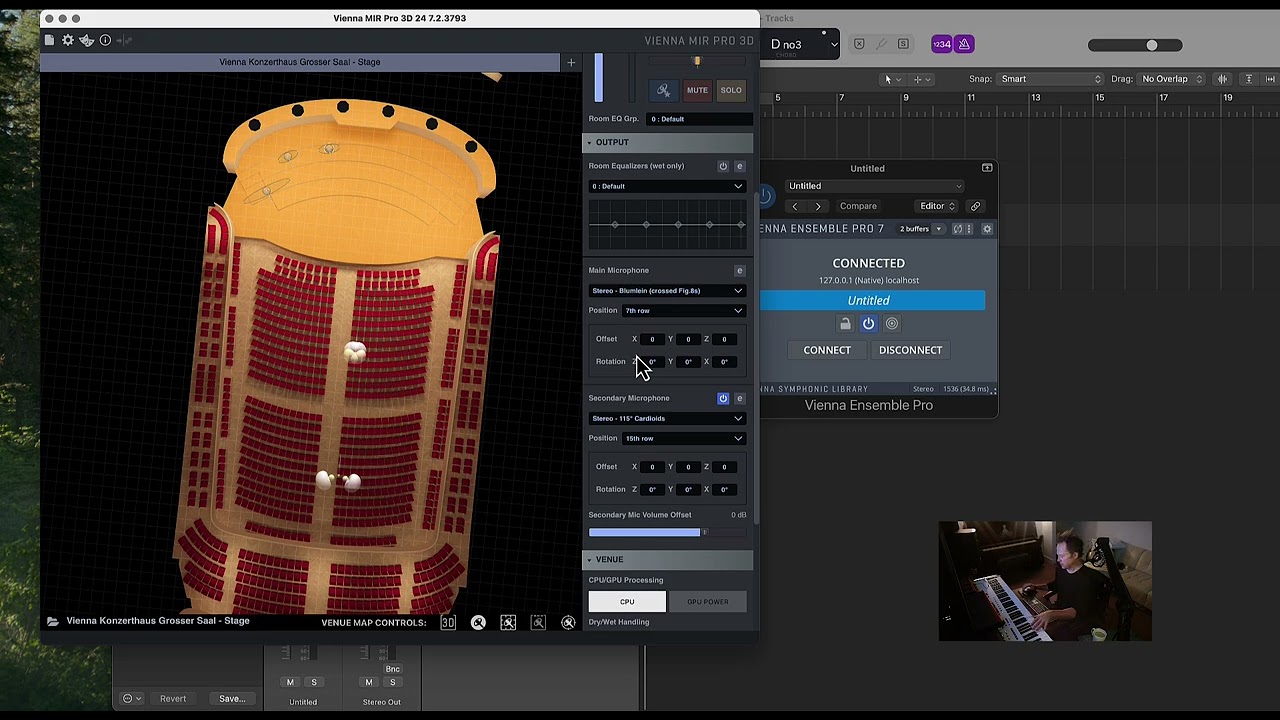1280x720 pixels.
Task: Toggle the count-in 1234 button
Action: pos(942,44)
